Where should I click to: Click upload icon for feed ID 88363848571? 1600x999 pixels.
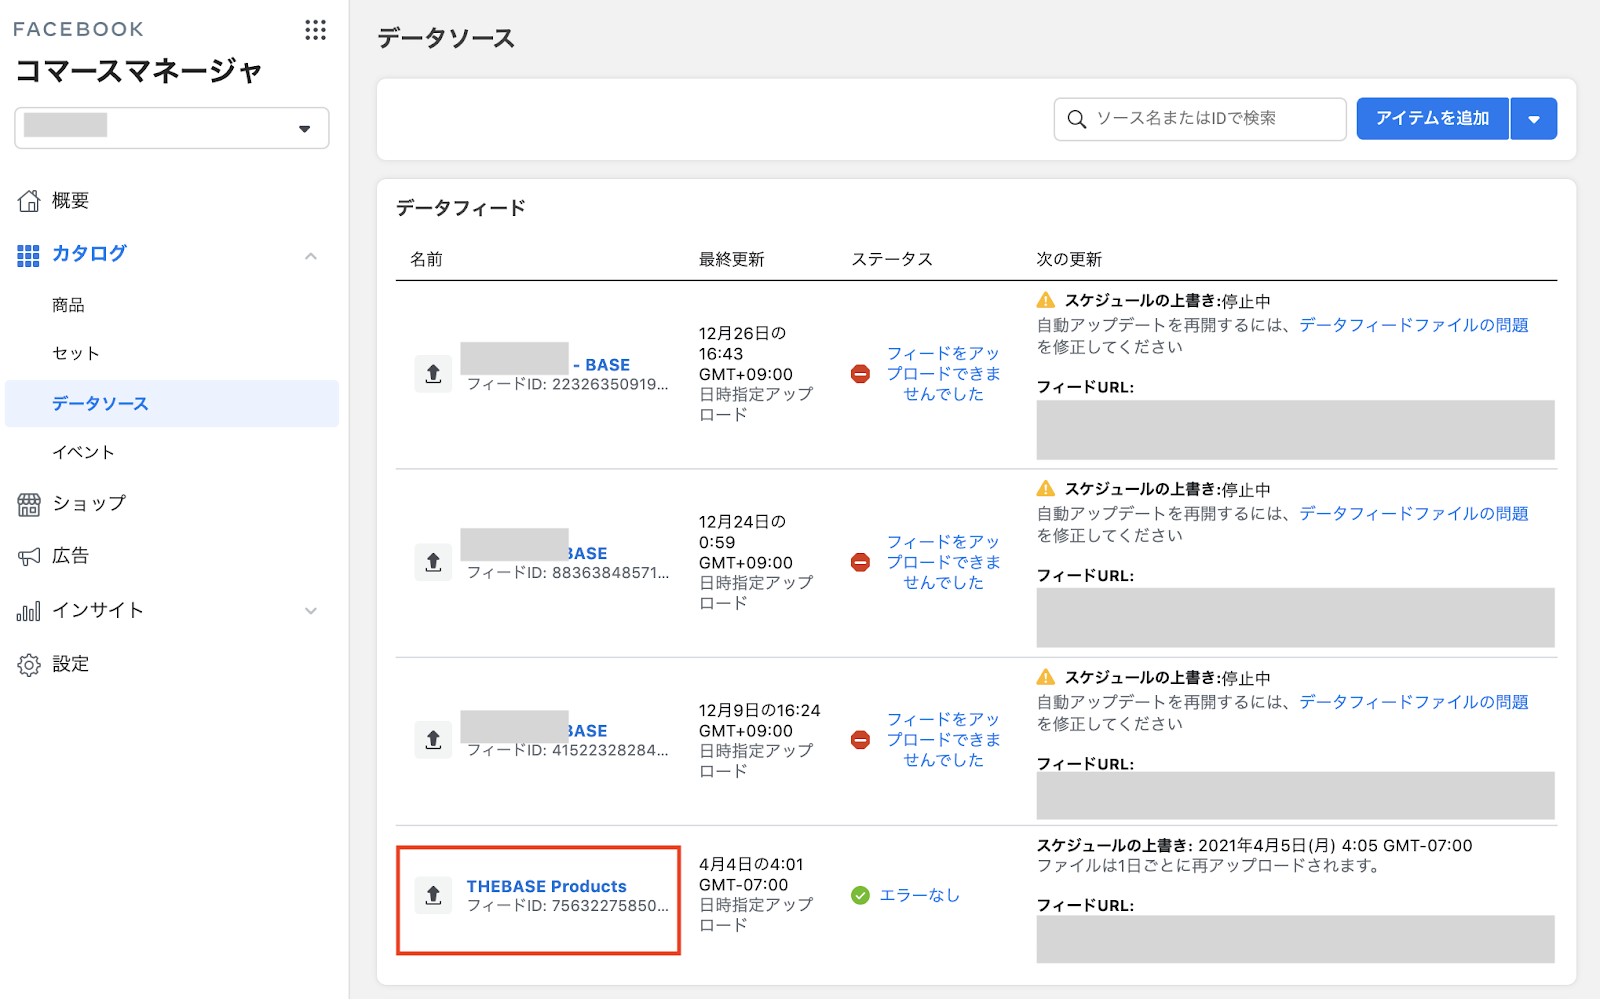tap(433, 562)
